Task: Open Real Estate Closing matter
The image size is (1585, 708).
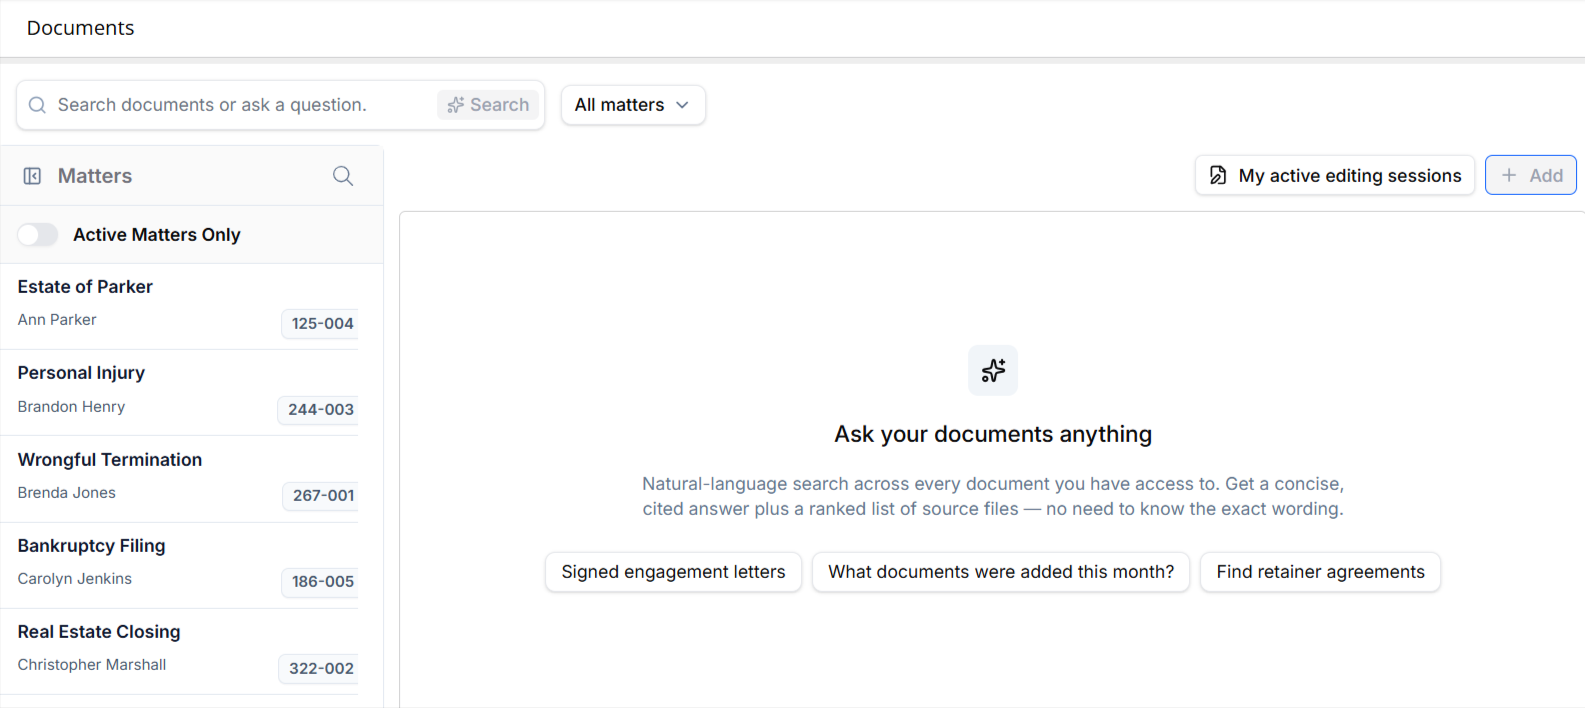Action: click(187, 651)
